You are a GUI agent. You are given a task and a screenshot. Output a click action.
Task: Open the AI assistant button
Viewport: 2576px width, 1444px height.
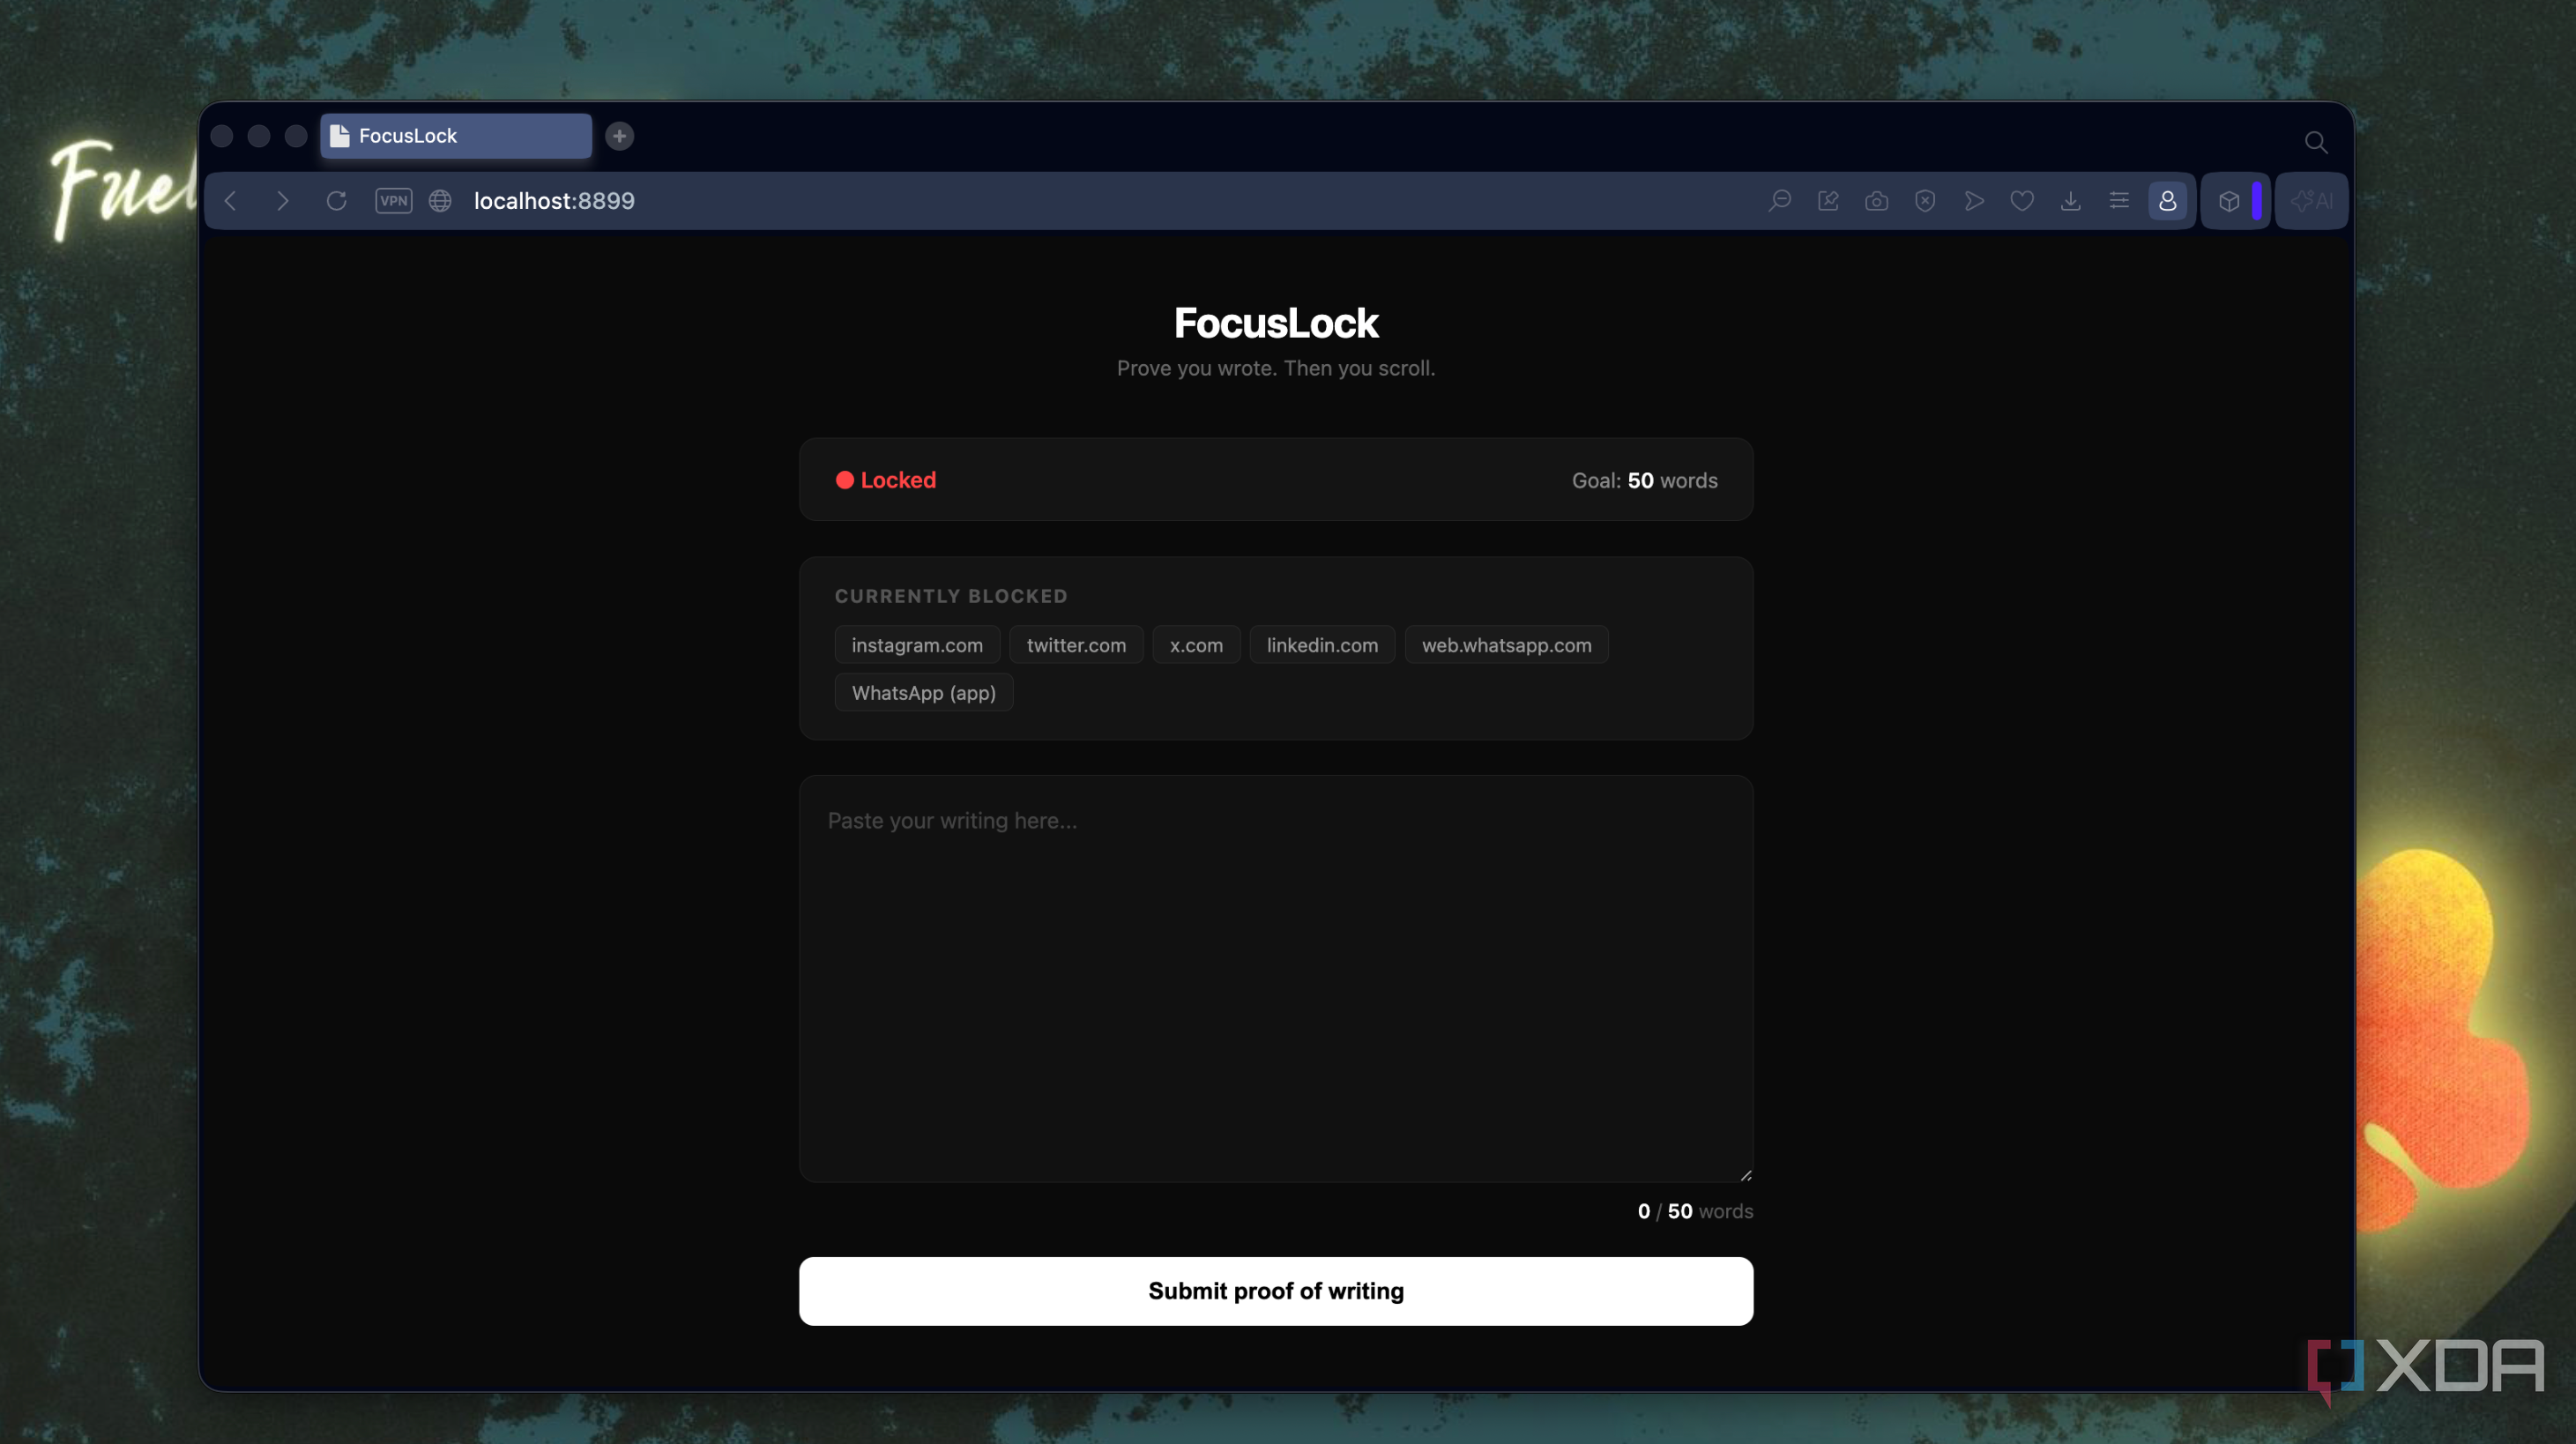coord(2312,201)
